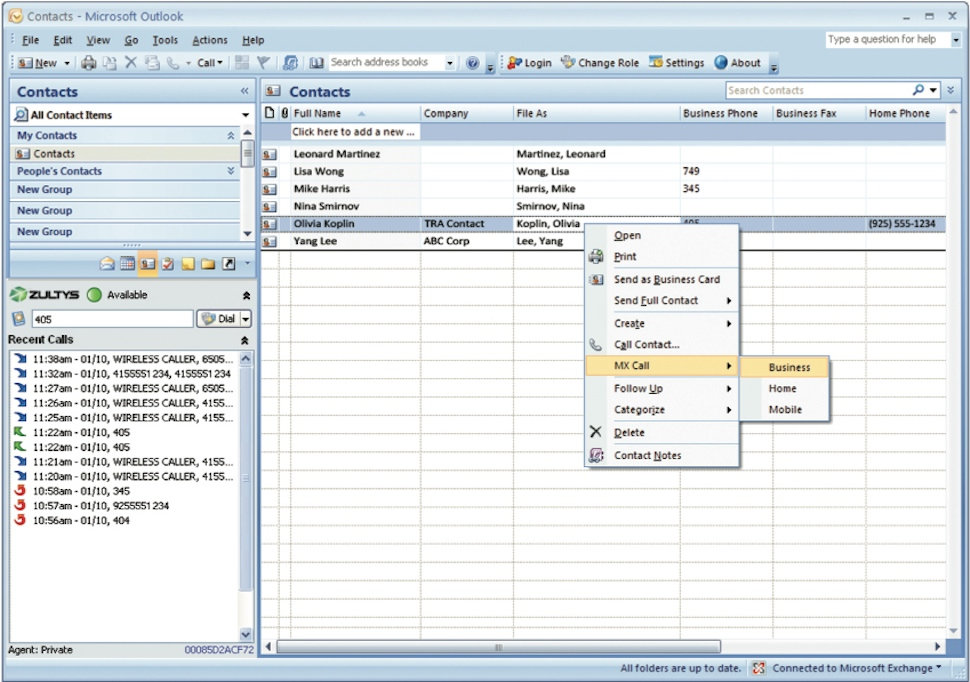Viewport: 970px width, 682px height.
Task: Open the Dial button dropdown arrow
Action: [x=246, y=319]
